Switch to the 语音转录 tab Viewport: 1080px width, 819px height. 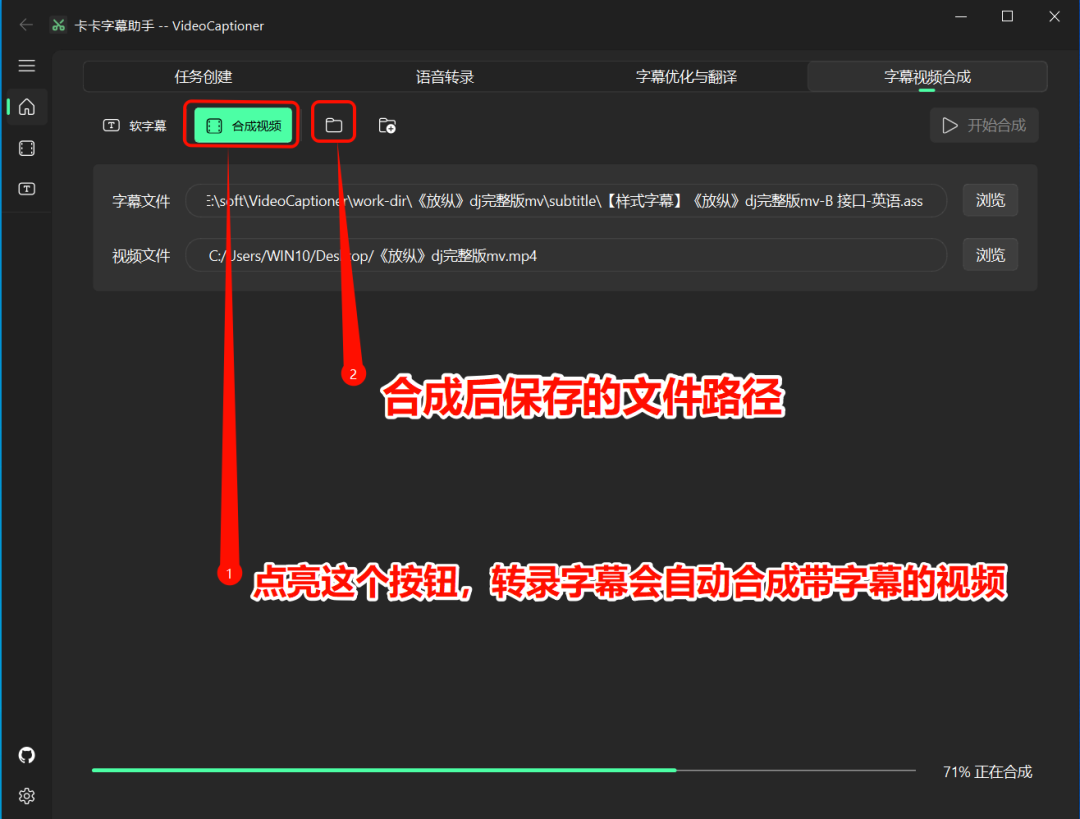445,76
